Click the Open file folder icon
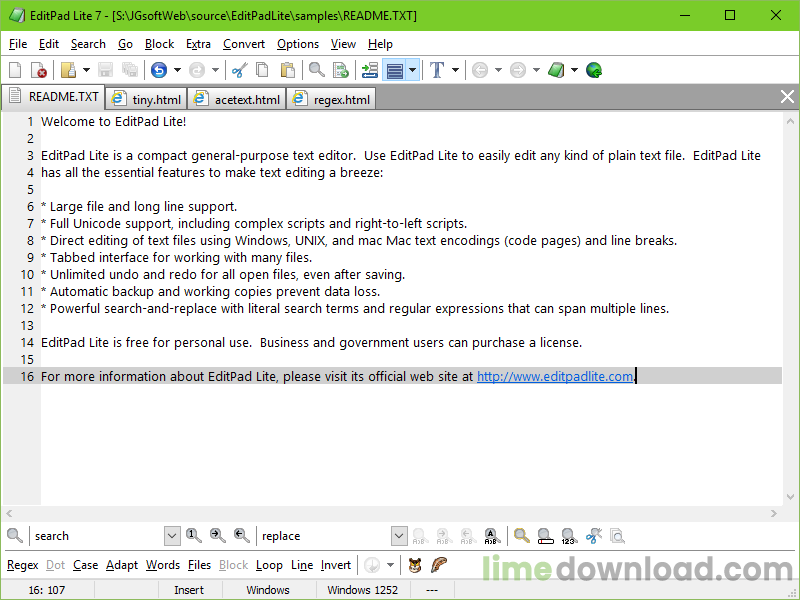The width and height of the screenshot is (800, 600). (68, 70)
